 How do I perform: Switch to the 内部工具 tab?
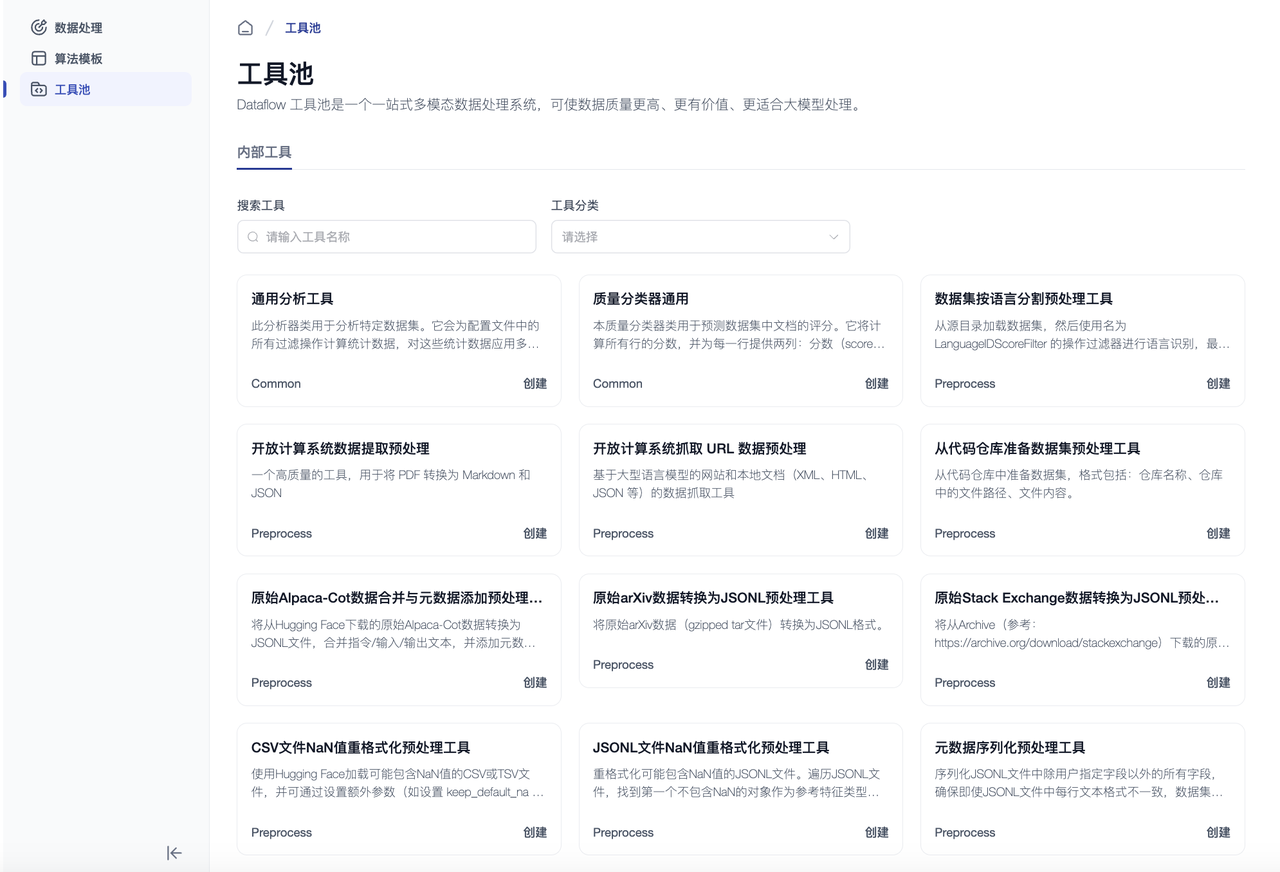(264, 152)
